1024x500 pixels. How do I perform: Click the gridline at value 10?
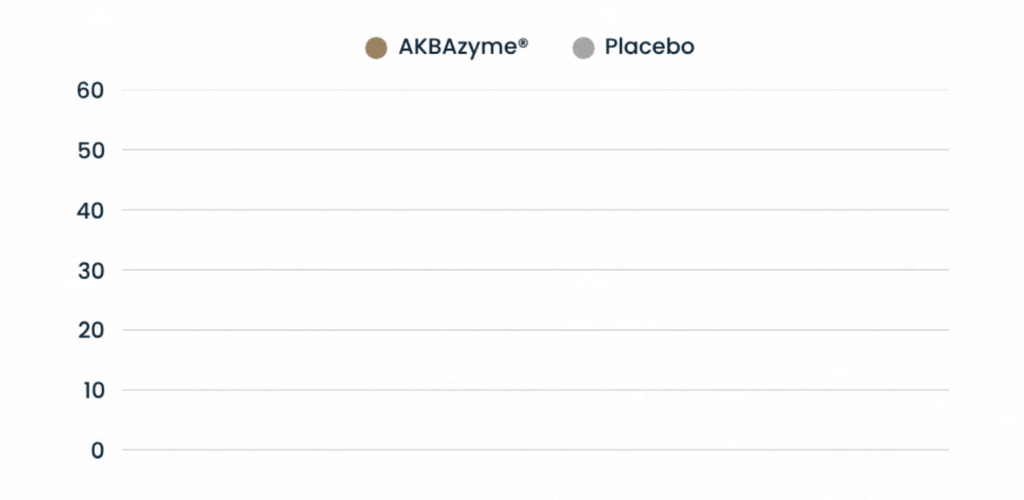click(535, 390)
